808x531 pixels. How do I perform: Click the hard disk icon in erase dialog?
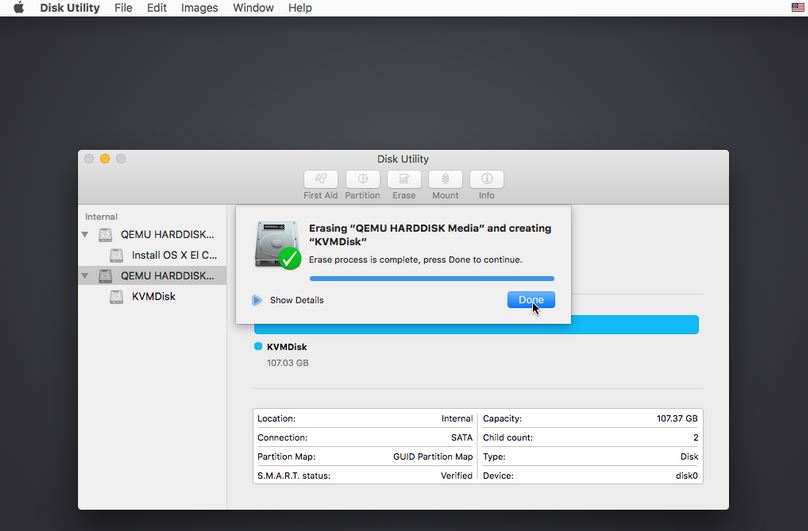point(277,245)
